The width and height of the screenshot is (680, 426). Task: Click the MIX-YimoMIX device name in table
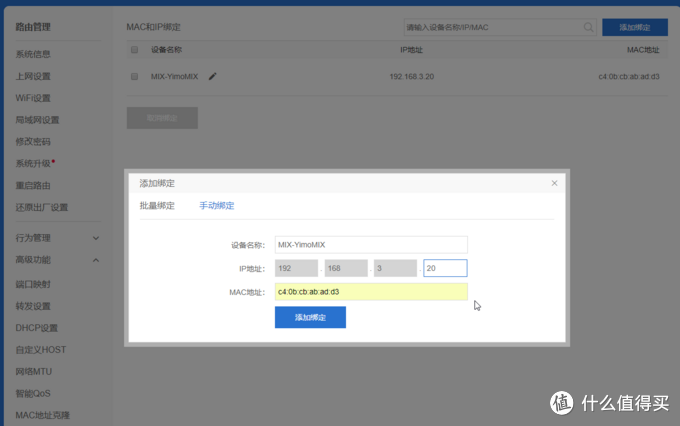click(174, 76)
